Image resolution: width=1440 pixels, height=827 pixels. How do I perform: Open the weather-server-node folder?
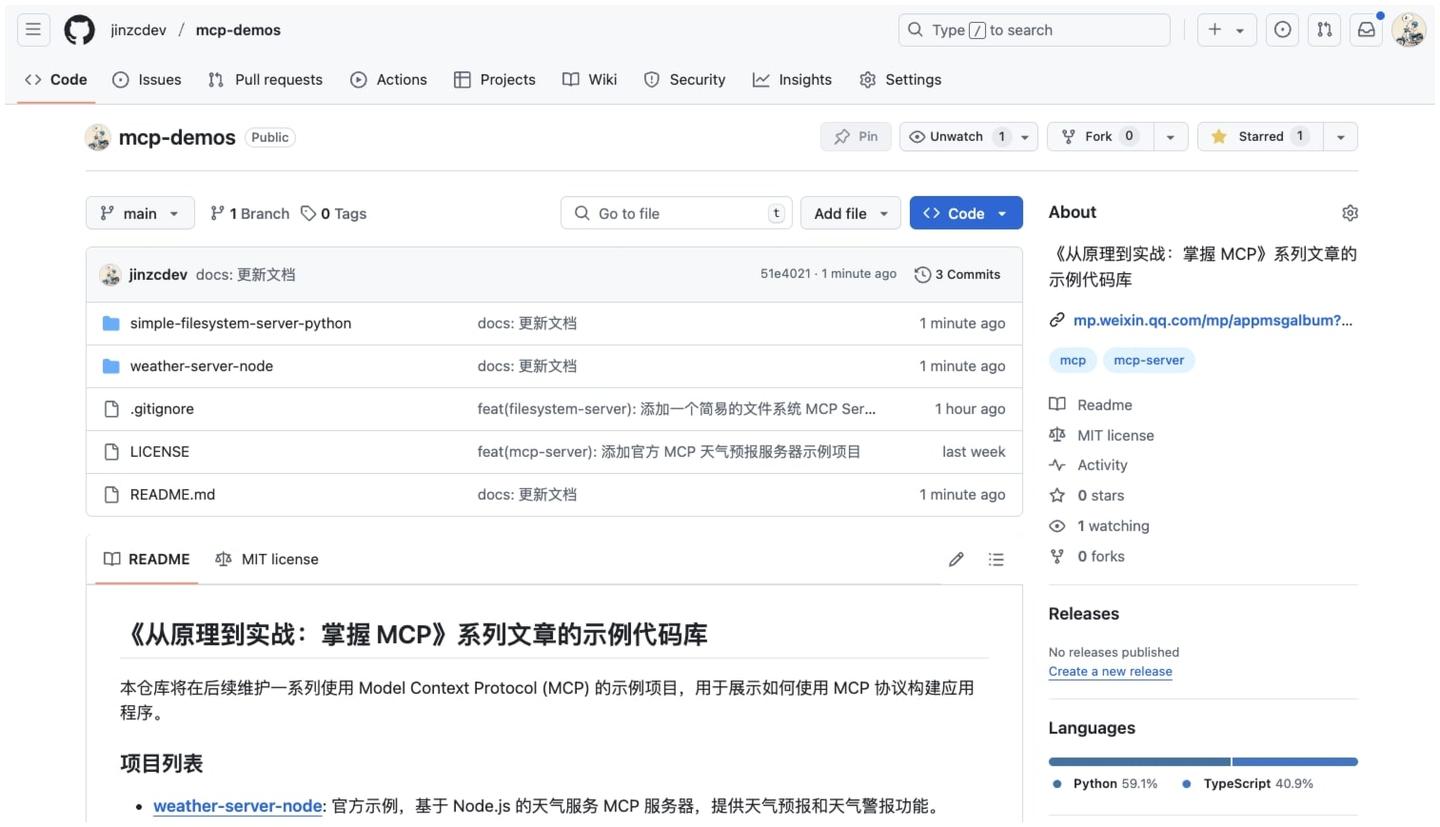click(201, 366)
